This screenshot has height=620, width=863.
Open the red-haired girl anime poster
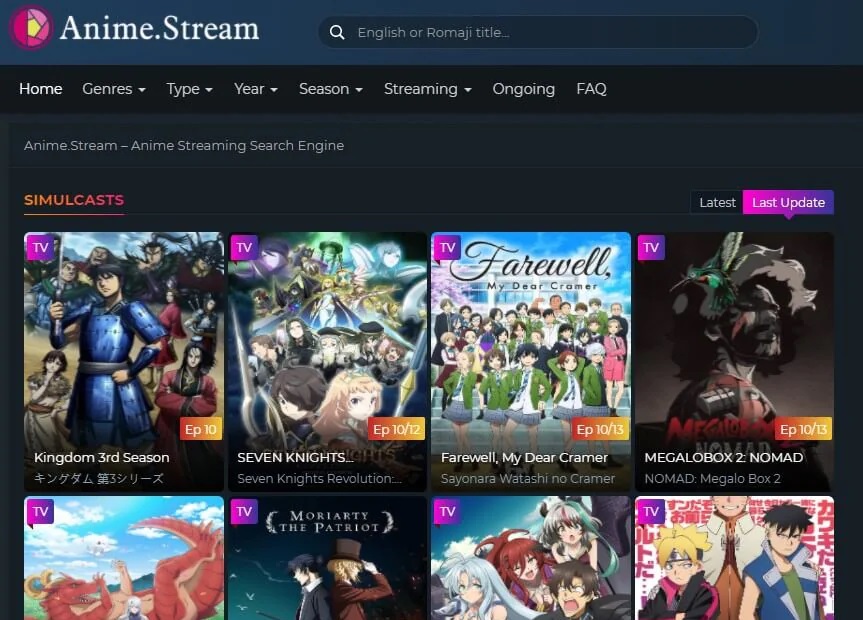tap(531, 558)
